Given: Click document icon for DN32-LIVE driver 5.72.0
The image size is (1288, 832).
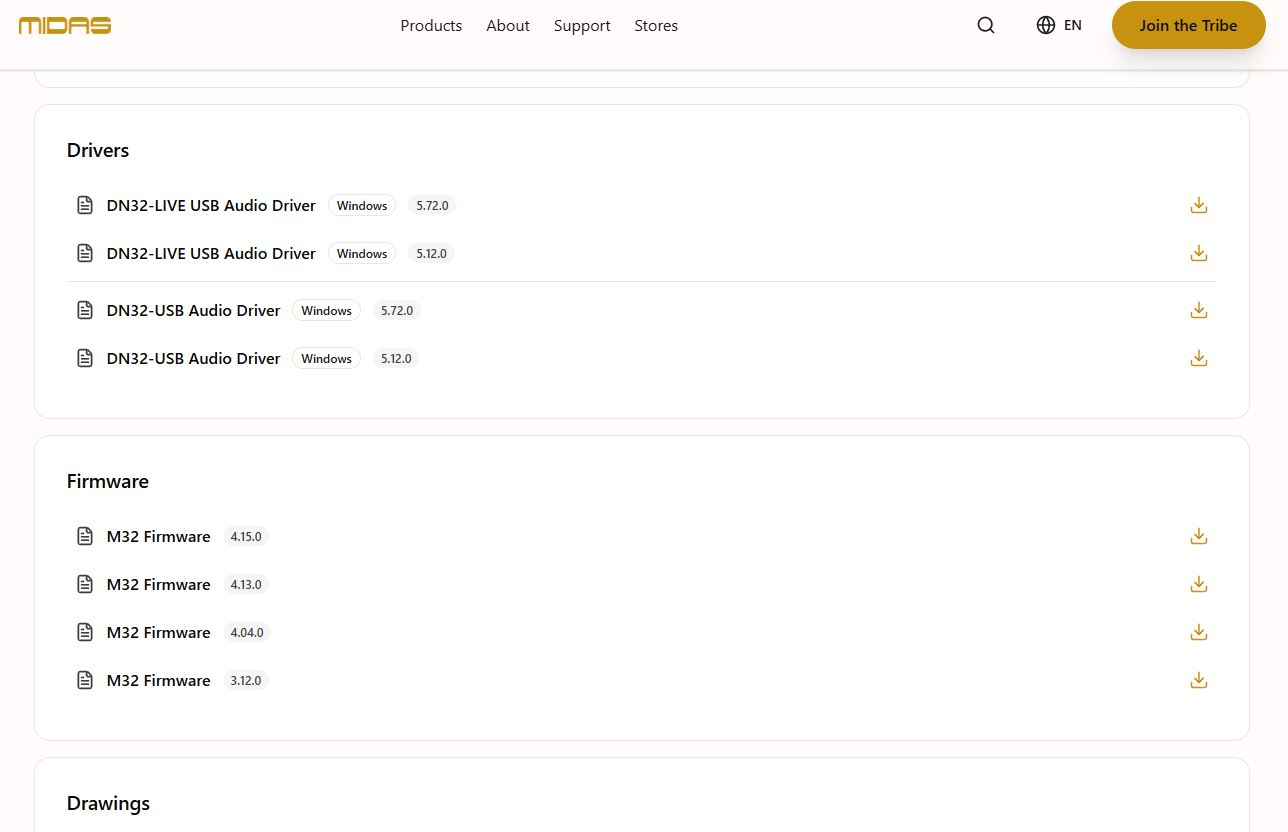Looking at the screenshot, I should [85, 205].
